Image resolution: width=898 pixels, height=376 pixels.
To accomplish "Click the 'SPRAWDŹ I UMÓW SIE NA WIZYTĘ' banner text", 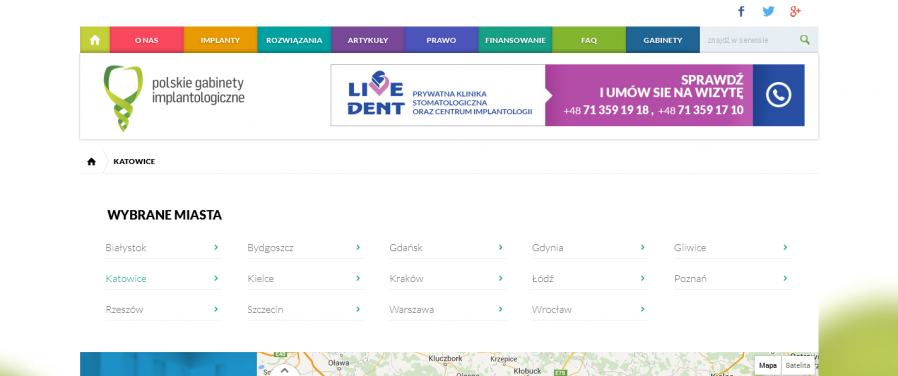I will 671,86.
